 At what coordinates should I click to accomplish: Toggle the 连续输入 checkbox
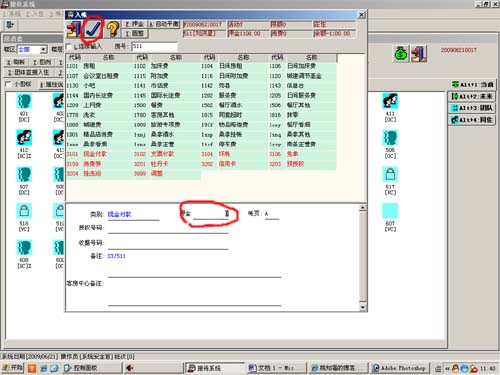coord(69,46)
